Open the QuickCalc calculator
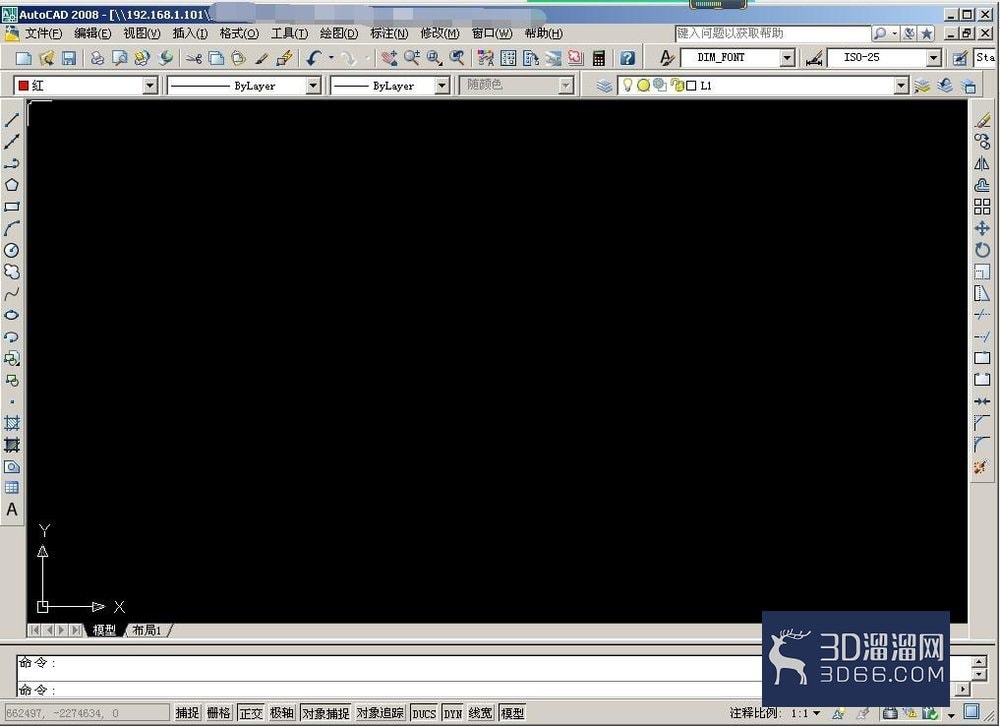Viewport: 1000px width, 726px height. point(598,58)
